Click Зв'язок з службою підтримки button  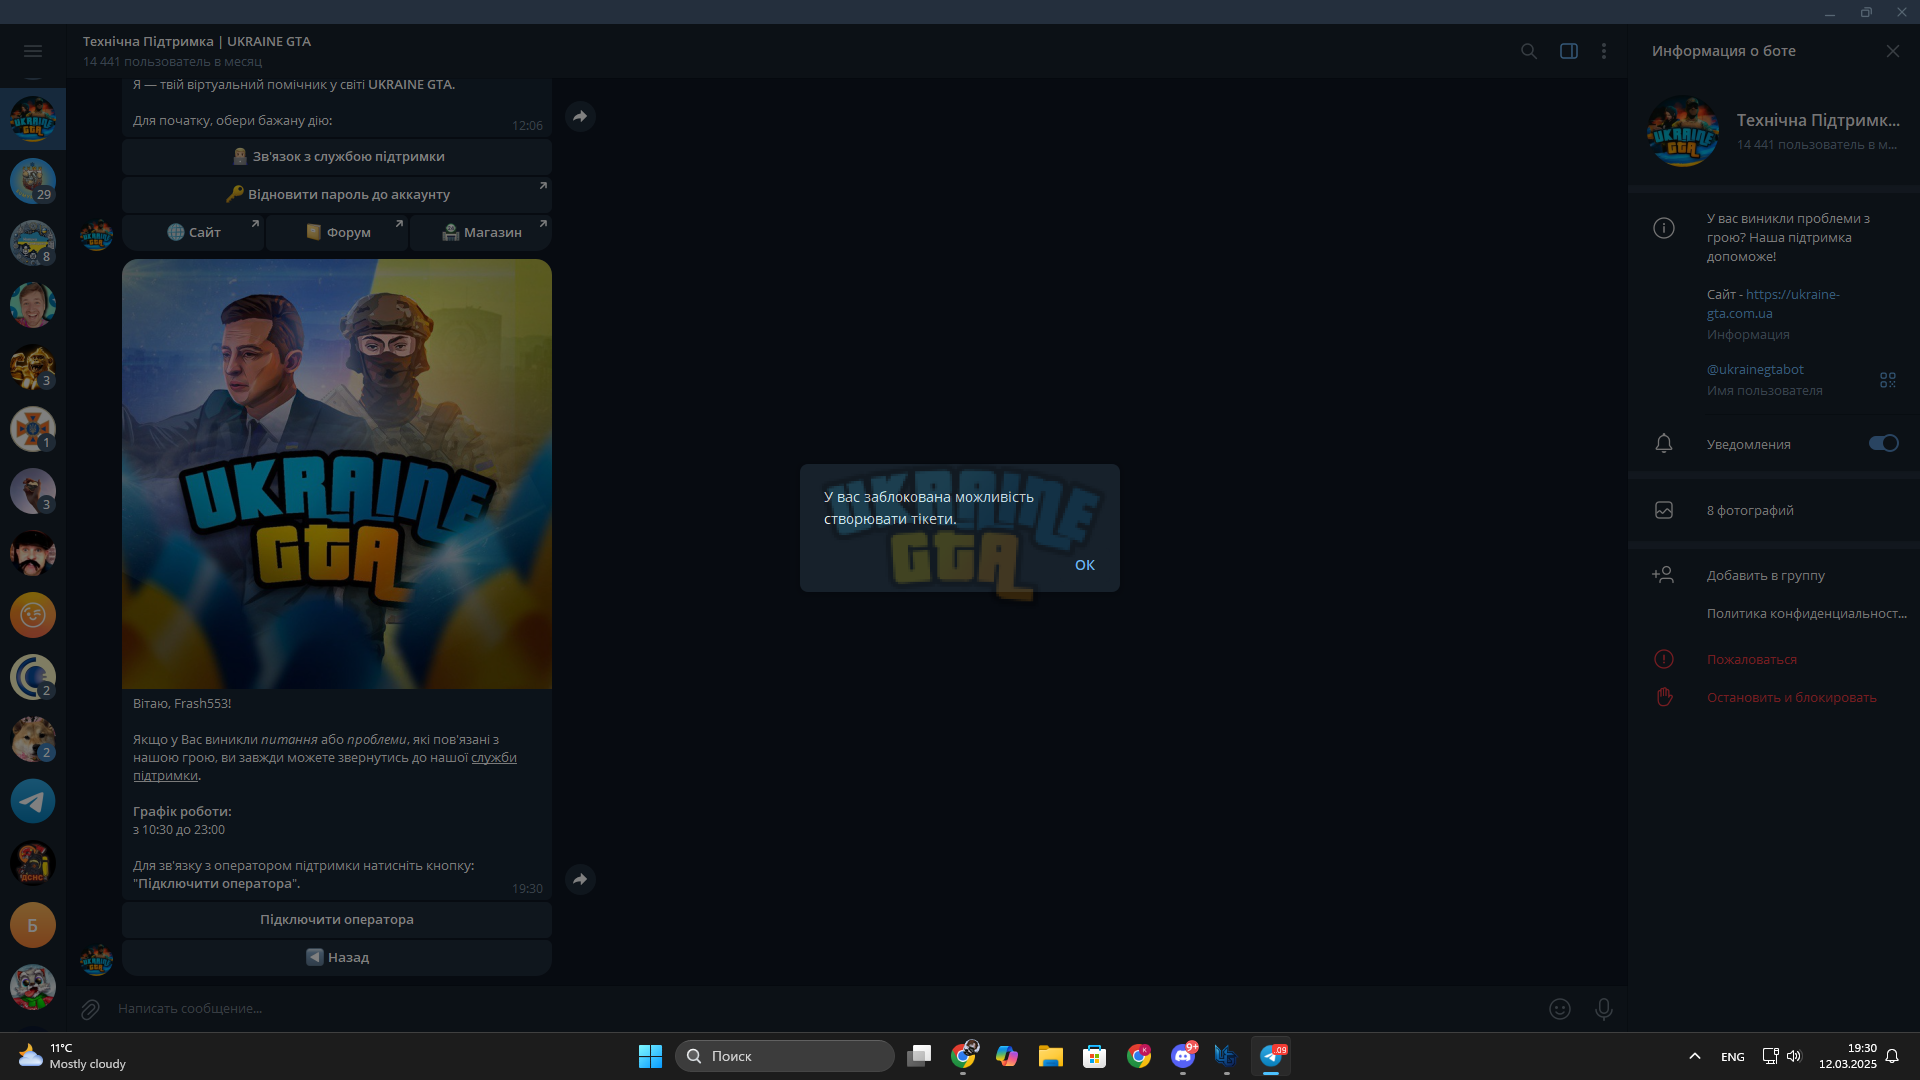(x=337, y=157)
